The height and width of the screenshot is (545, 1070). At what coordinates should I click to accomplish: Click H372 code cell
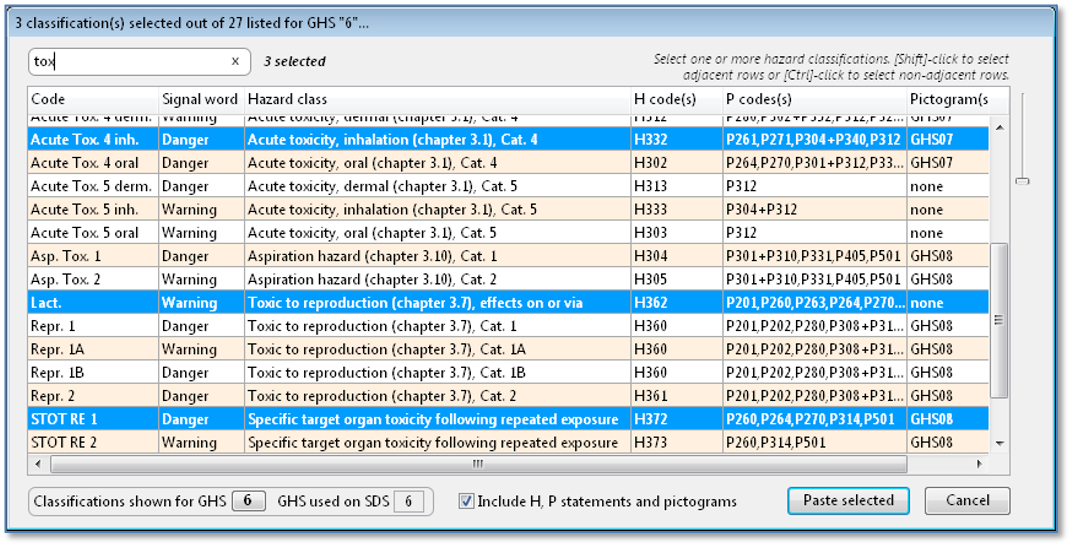676,419
